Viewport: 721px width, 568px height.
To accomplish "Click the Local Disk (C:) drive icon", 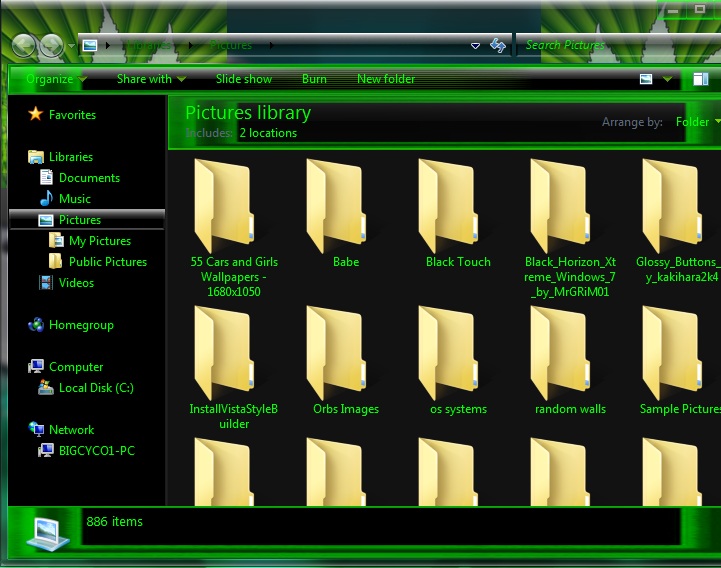I will (x=46, y=387).
